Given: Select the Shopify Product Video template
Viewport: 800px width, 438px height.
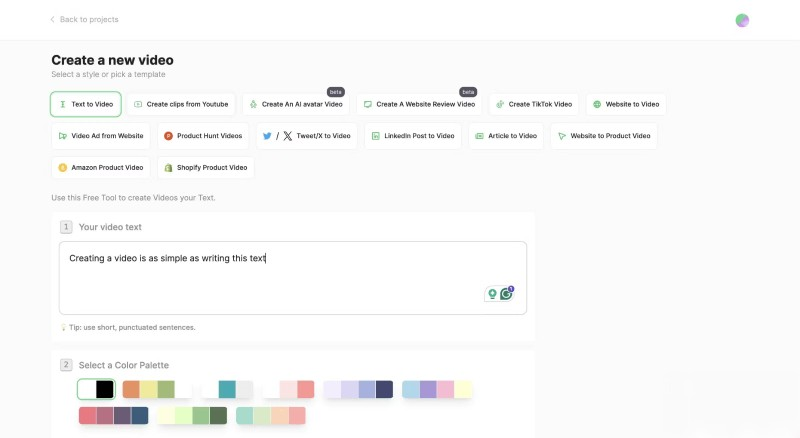Looking at the screenshot, I should pos(205,167).
